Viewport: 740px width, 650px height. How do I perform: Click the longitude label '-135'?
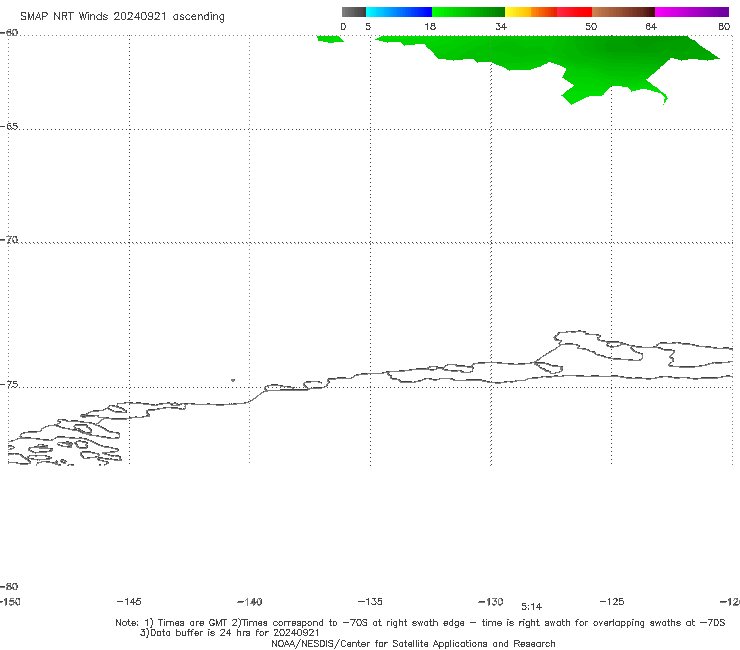click(370, 602)
